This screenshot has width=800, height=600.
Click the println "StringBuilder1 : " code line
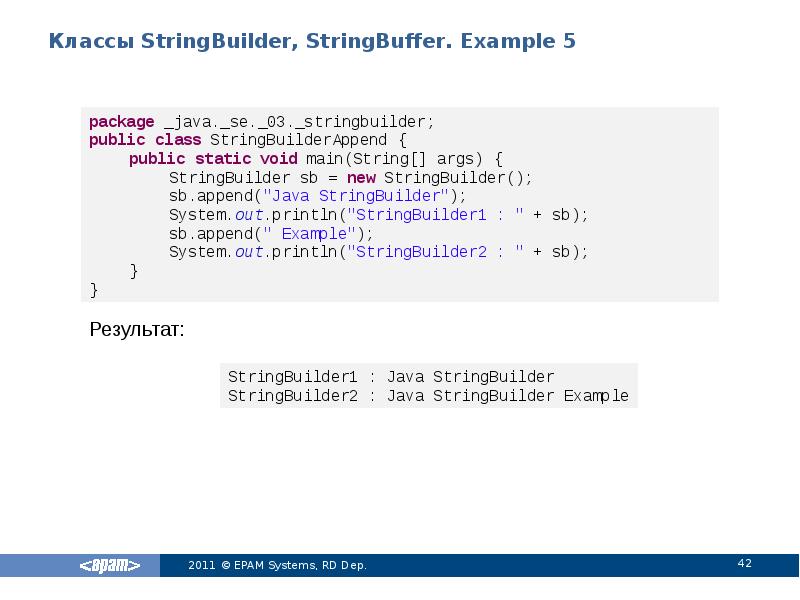pos(378,215)
